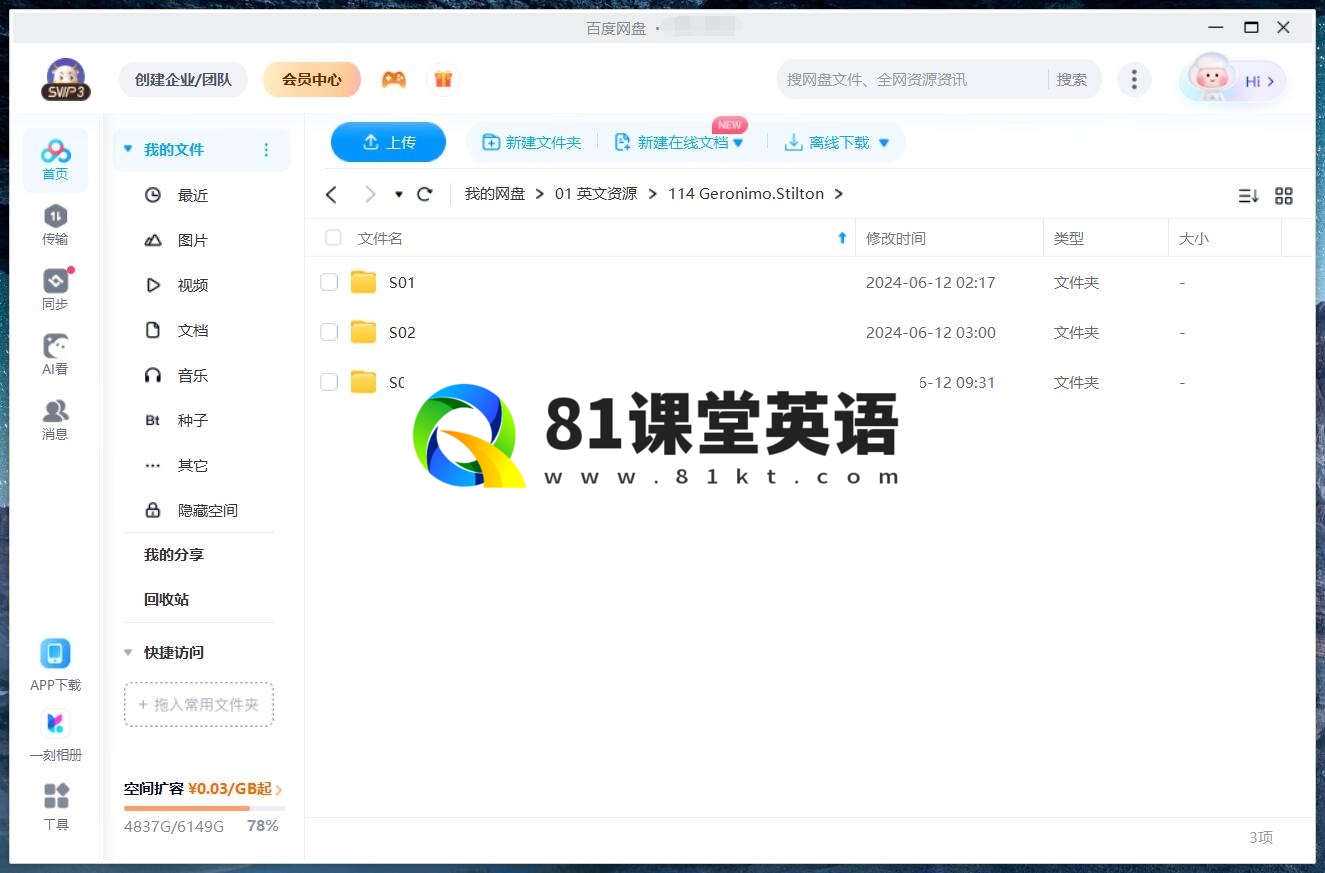The height and width of the screenshot is (873, 1325).
Task: Click the 搜索 search button
Action: (x=1072, y=80)
